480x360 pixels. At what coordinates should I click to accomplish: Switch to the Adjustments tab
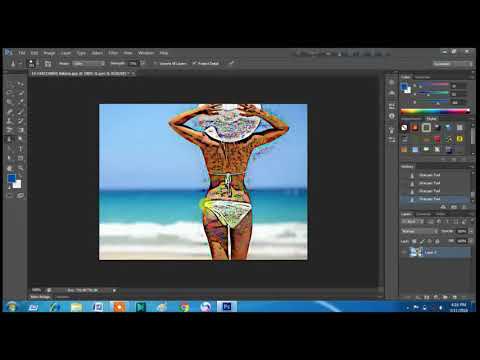tap(411, 119)
